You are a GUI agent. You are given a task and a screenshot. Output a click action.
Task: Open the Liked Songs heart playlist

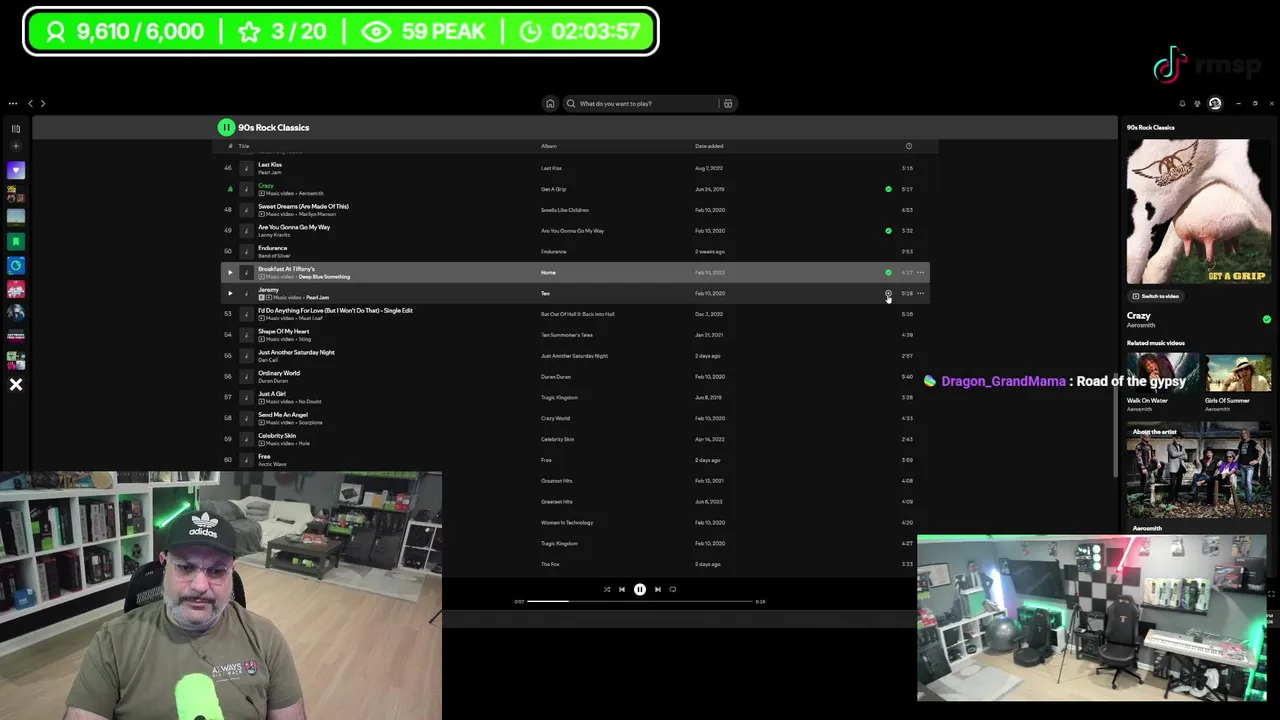tap(16, 170)
